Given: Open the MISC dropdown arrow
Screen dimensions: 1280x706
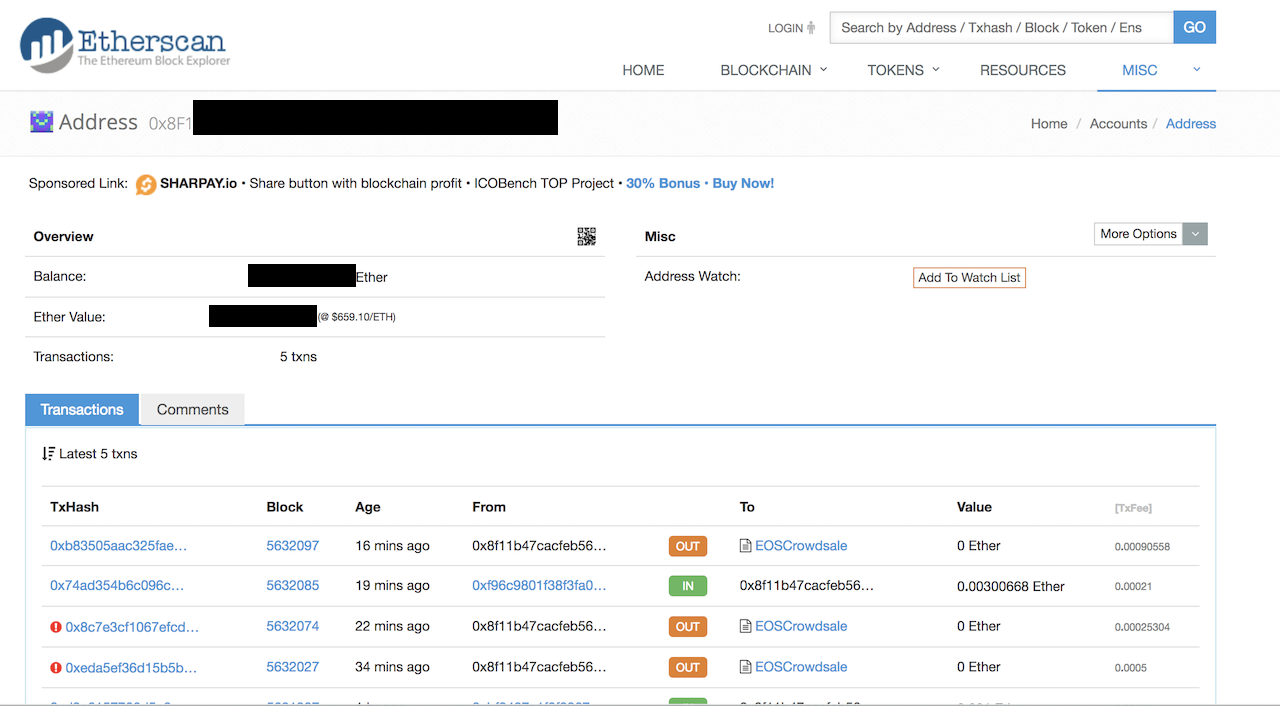Looking at the screenshot, I should [x=1196, y=70].
